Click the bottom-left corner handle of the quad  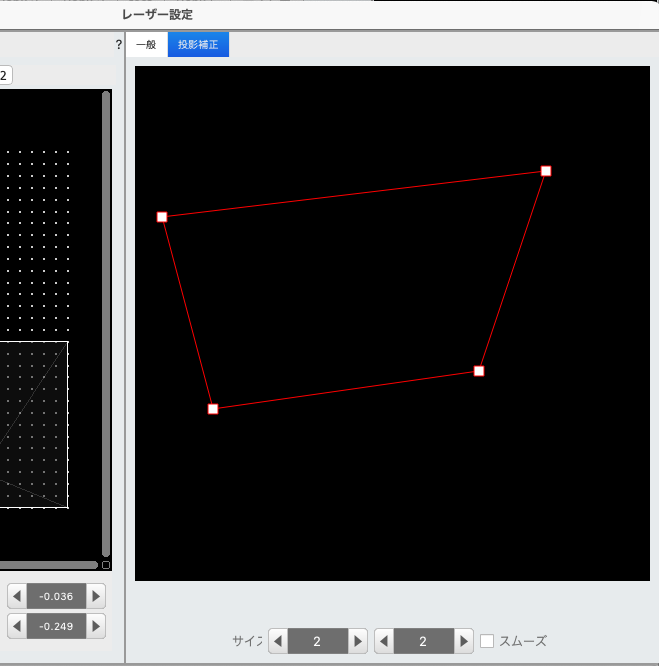[213, 409]
